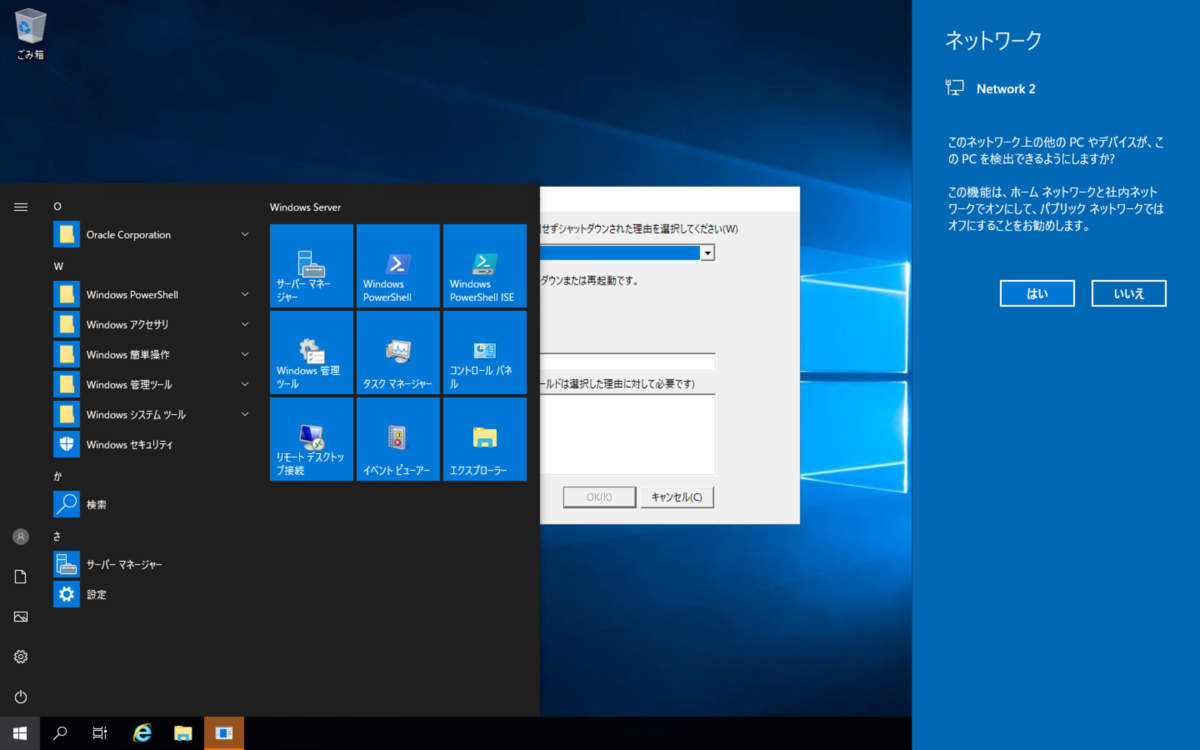Open taskbar search magnifier
The image size is (1200, 750).
pyautogui.click(x=60, y=733)
